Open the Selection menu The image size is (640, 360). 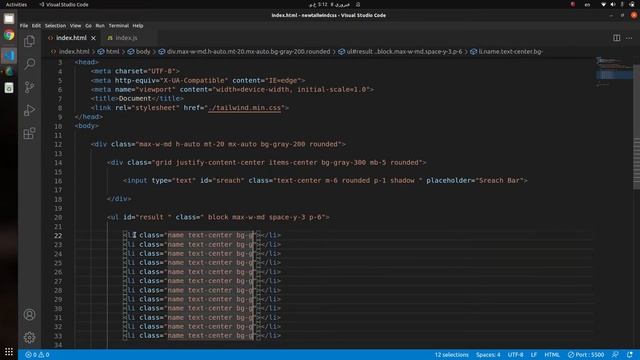point(55,26)
